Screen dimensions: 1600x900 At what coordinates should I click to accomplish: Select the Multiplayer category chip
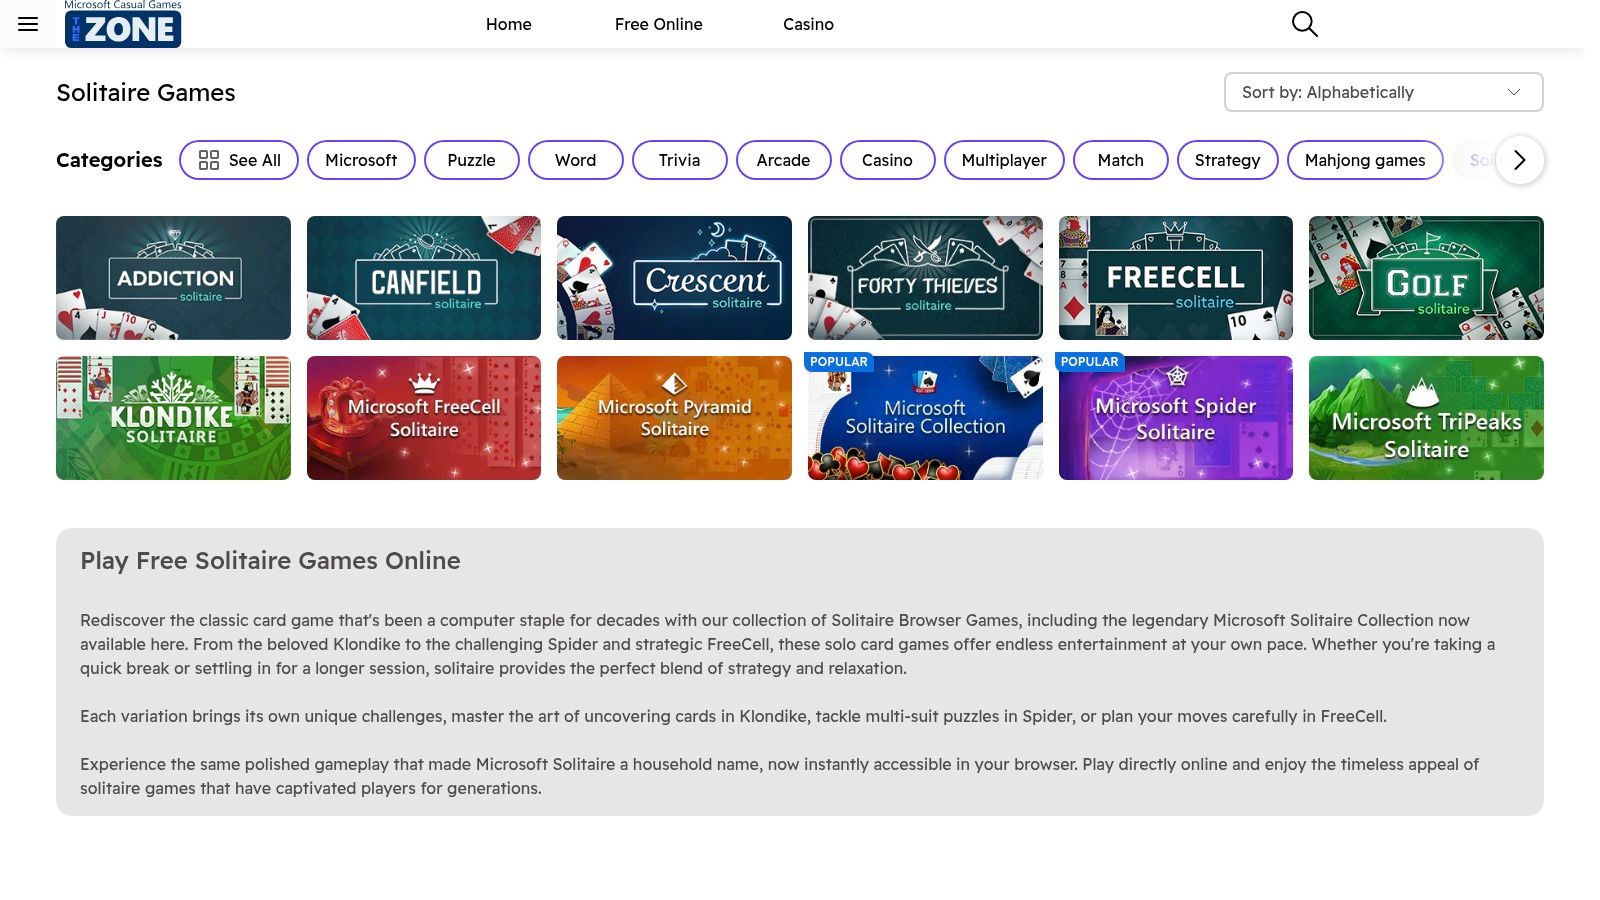point(1004,160)
